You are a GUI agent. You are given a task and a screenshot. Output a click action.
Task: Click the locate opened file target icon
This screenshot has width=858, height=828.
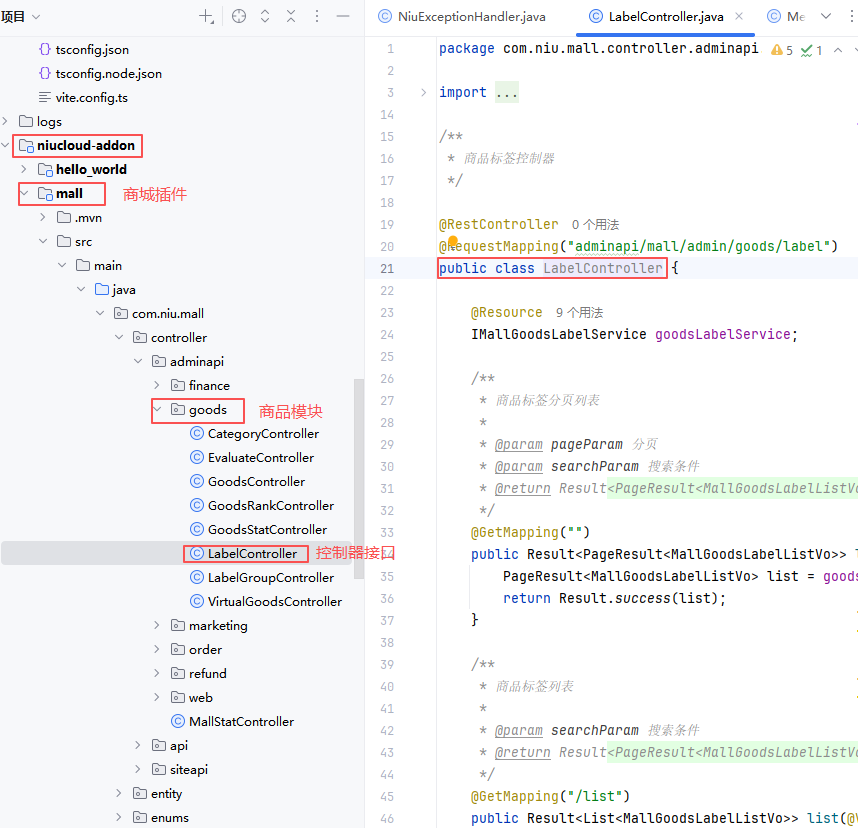tap(238, 16)
